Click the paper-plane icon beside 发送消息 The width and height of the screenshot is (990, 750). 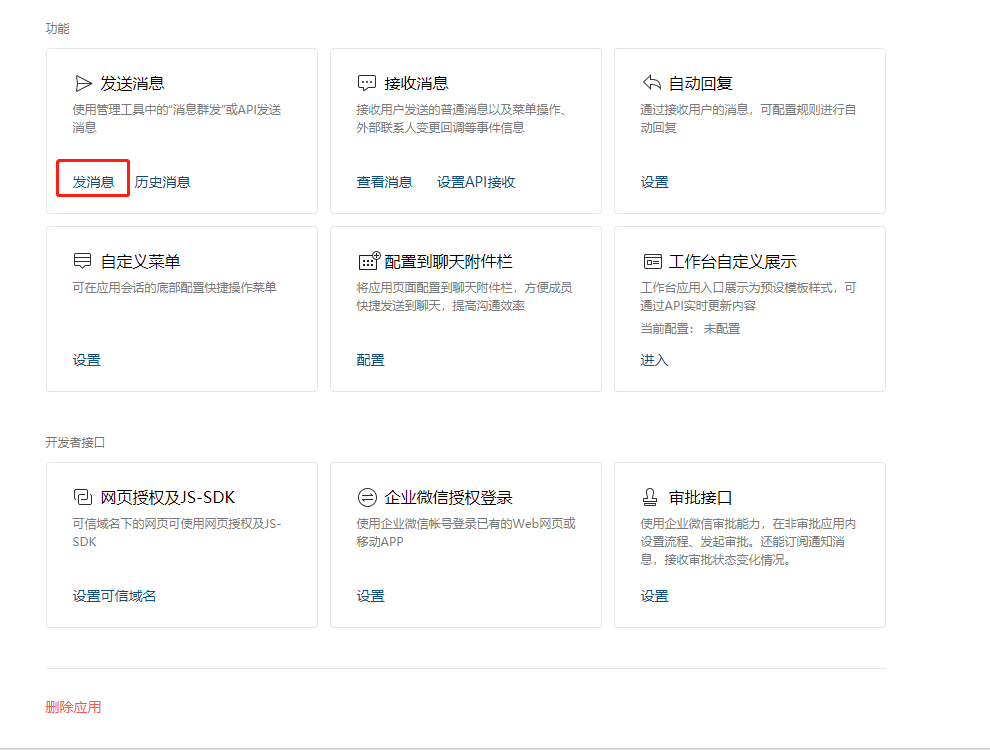pos(83,83)
